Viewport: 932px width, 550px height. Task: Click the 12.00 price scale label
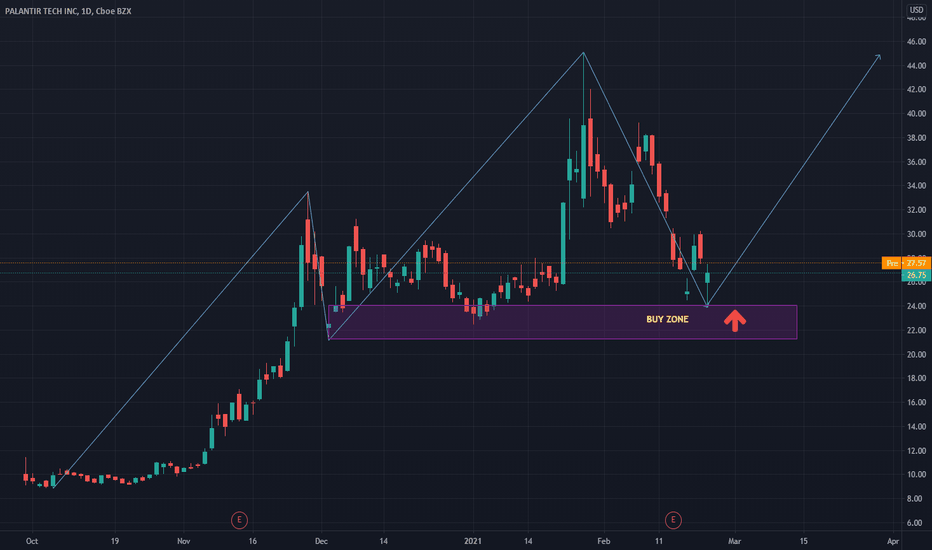tap(916, 451)
